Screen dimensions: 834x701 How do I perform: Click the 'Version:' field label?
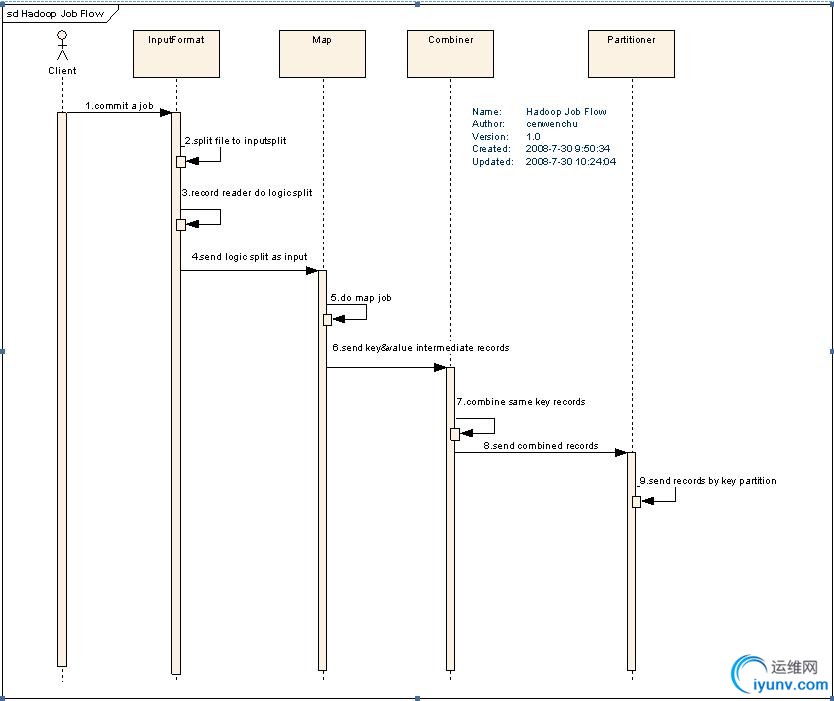(490, 136)
